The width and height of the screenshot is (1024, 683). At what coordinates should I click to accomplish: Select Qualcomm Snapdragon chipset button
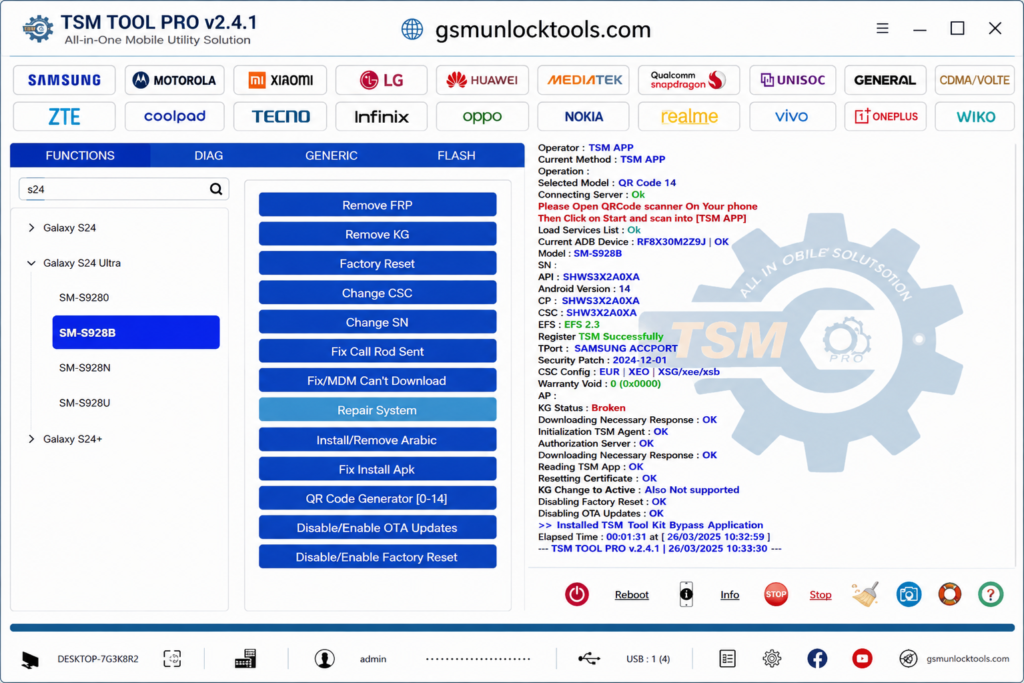pos(688,80)
